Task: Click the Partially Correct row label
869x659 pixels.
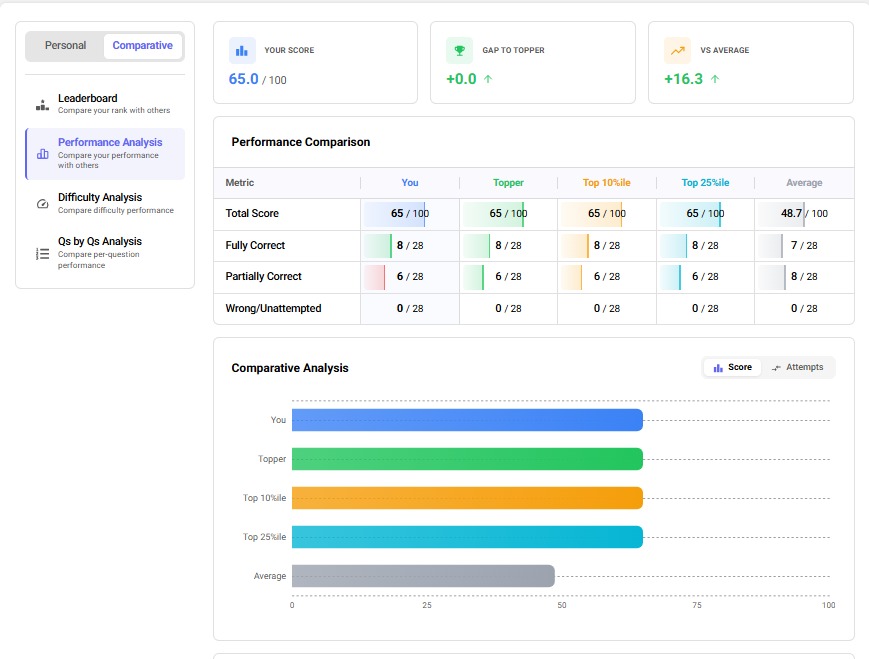Action: [263, 277]
